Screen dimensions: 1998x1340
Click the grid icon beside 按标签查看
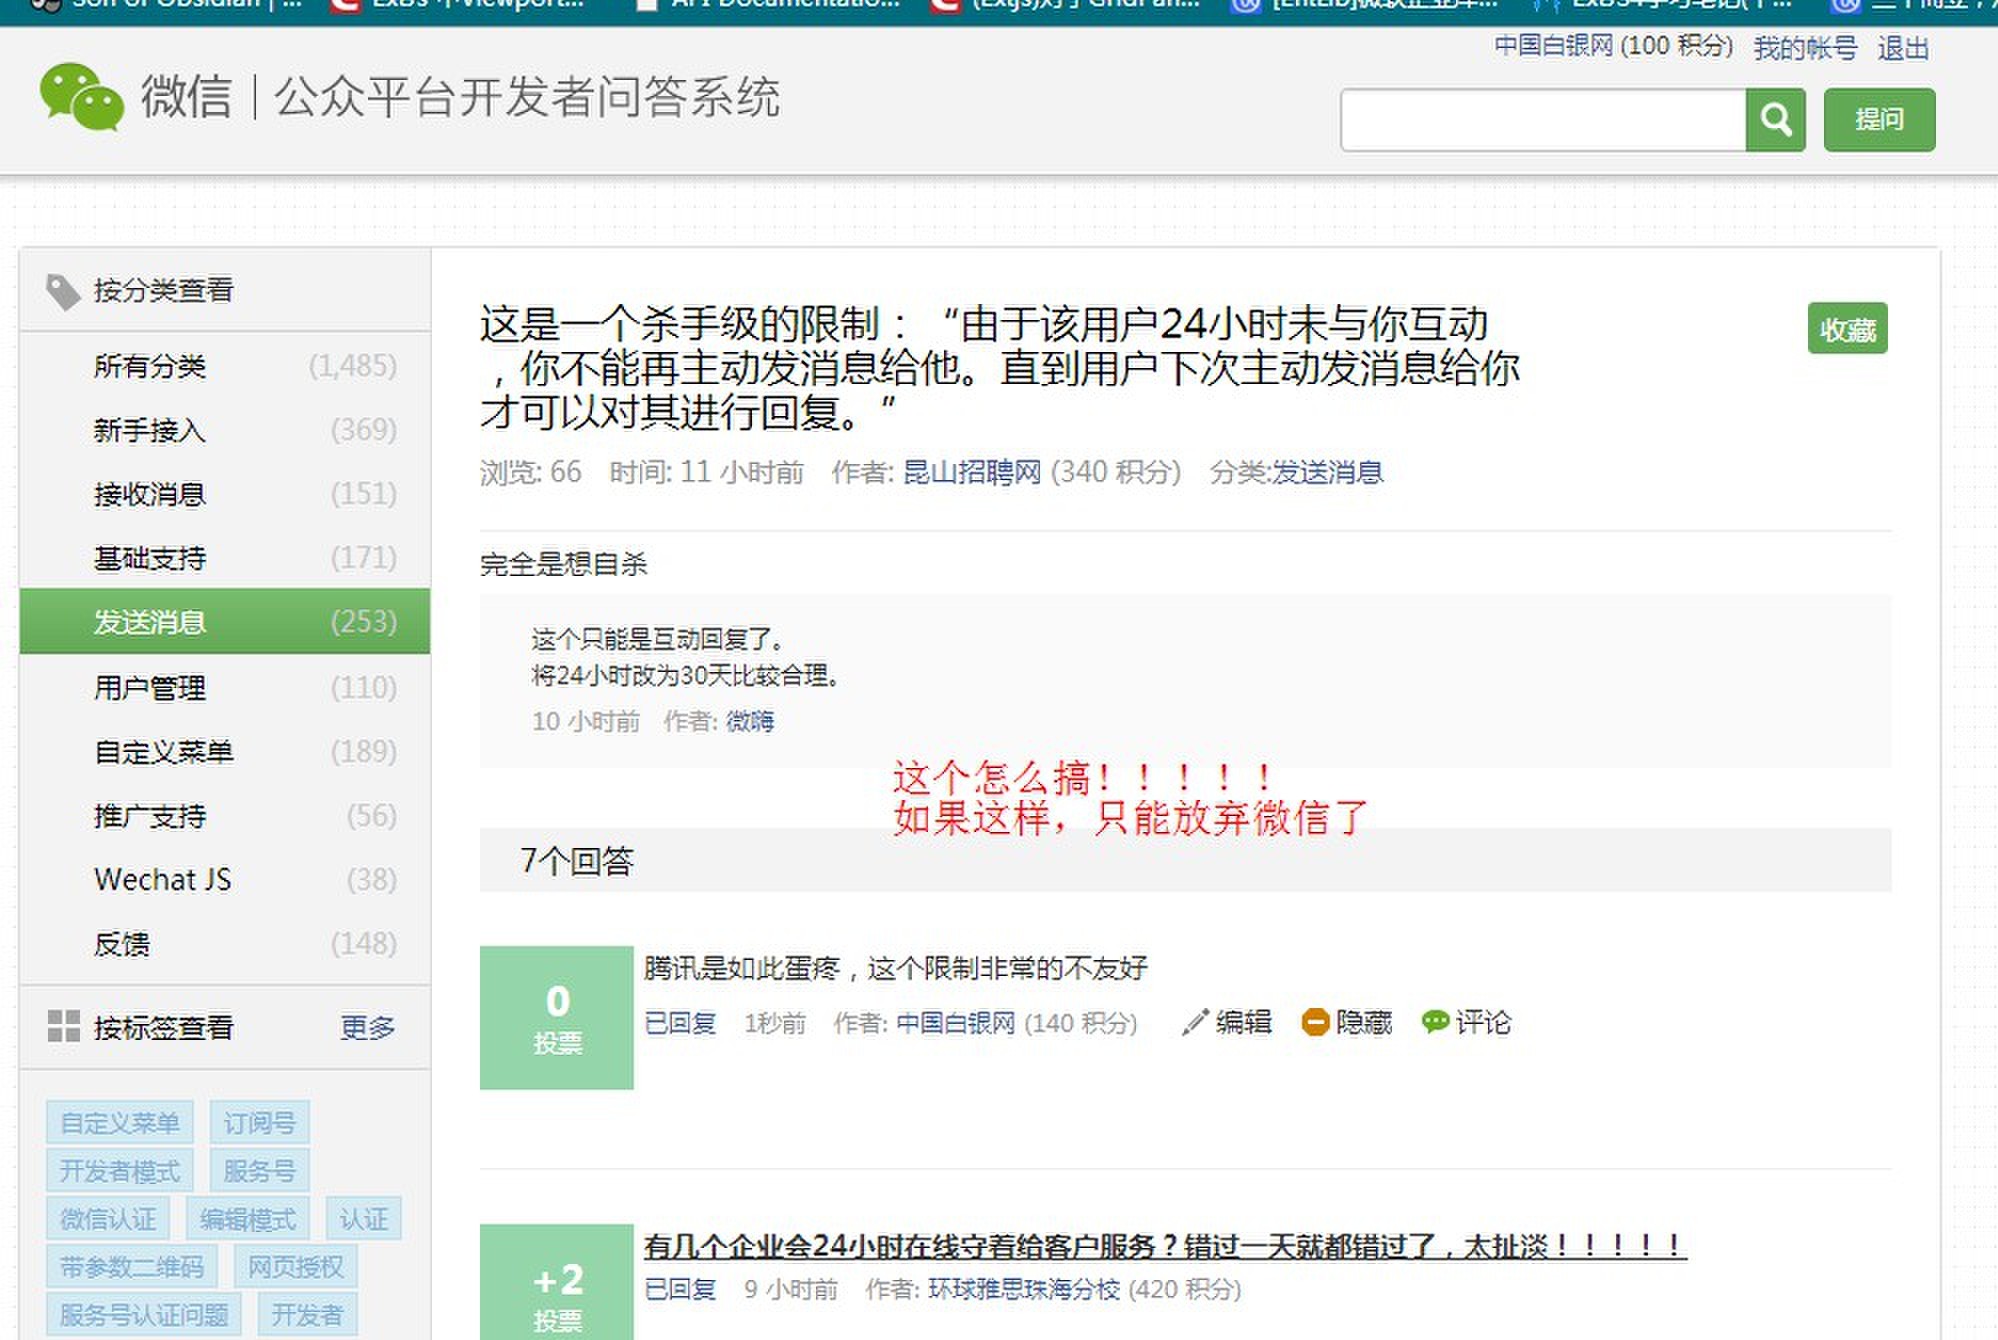pos(63,1026)
